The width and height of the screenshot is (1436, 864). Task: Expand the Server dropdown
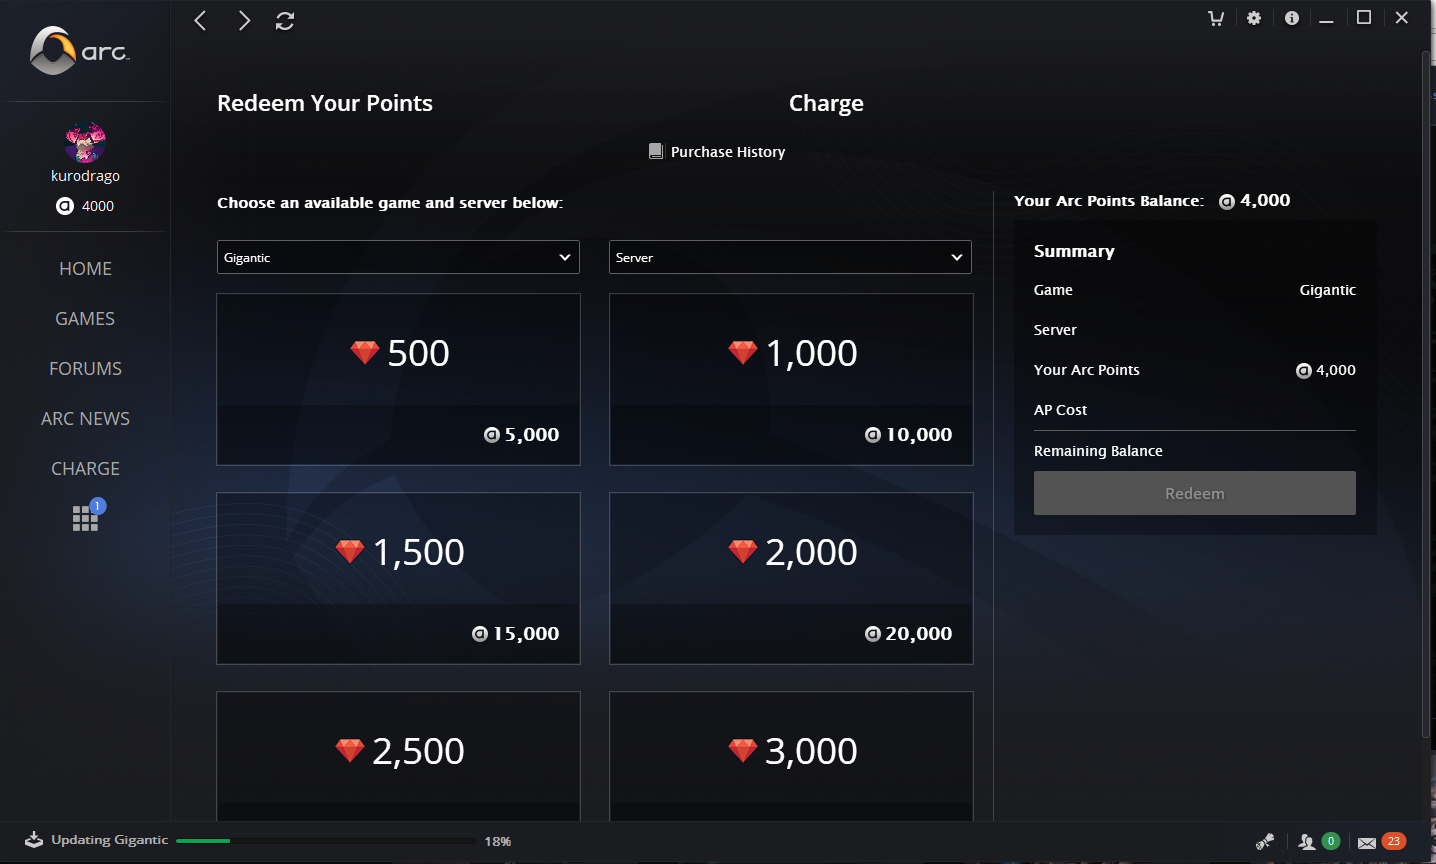(790, 257)
